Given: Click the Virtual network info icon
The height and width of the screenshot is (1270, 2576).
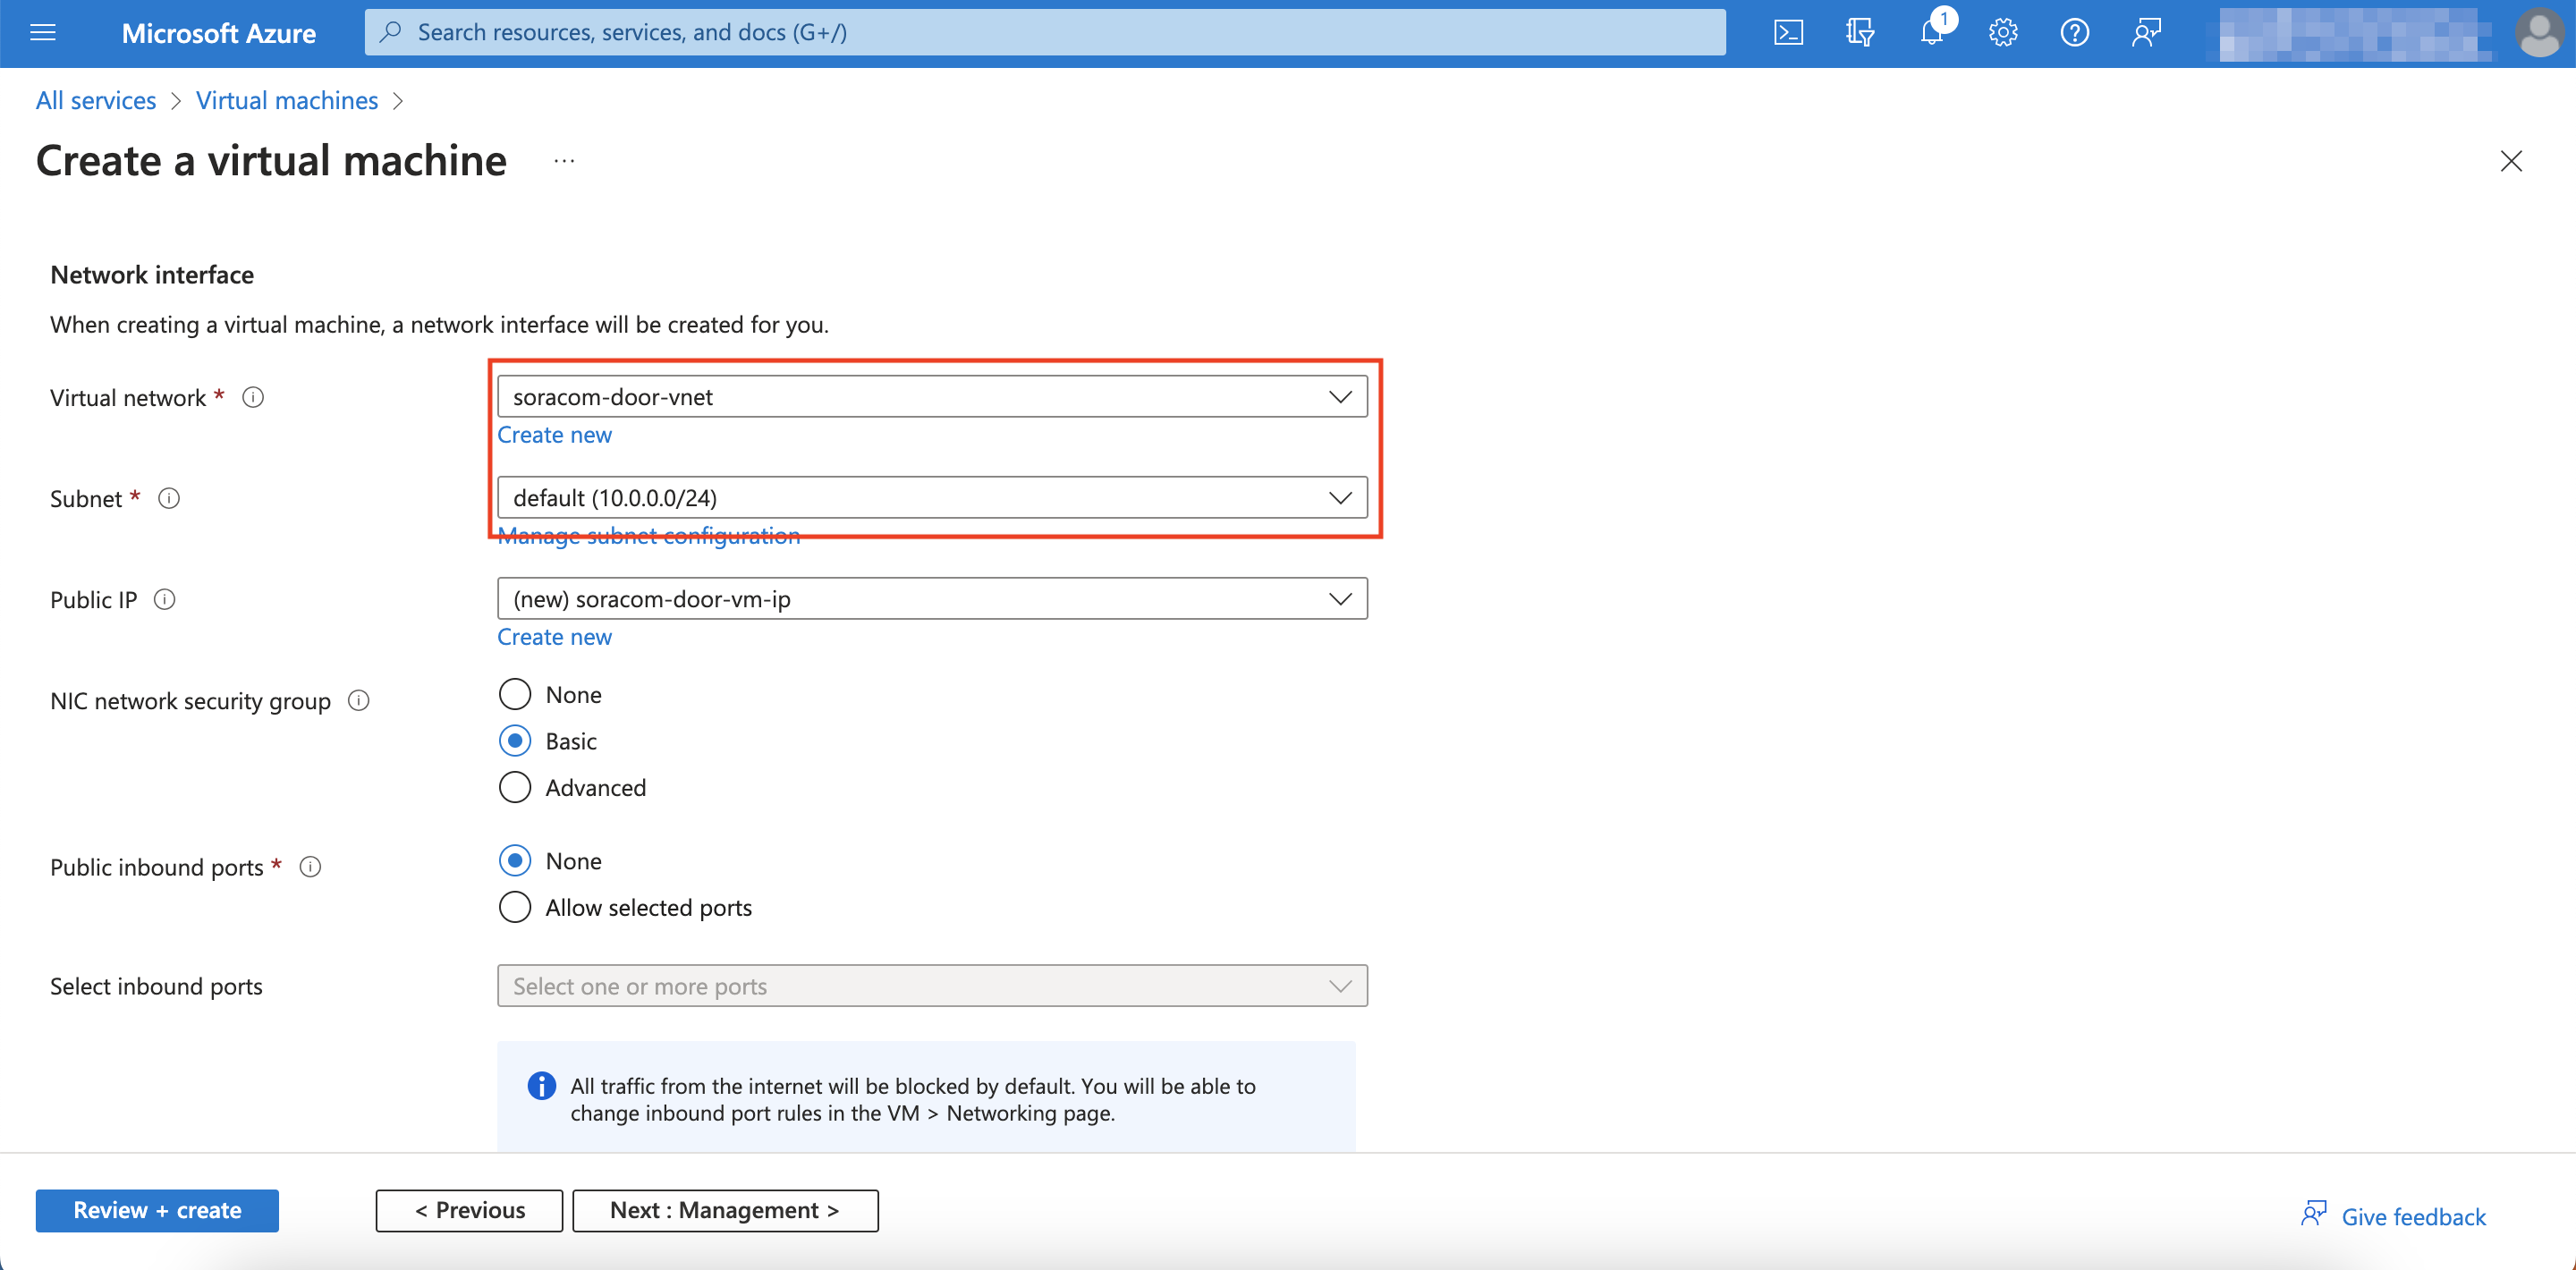Looking at the screenshot, I should (x=253, y=397).
